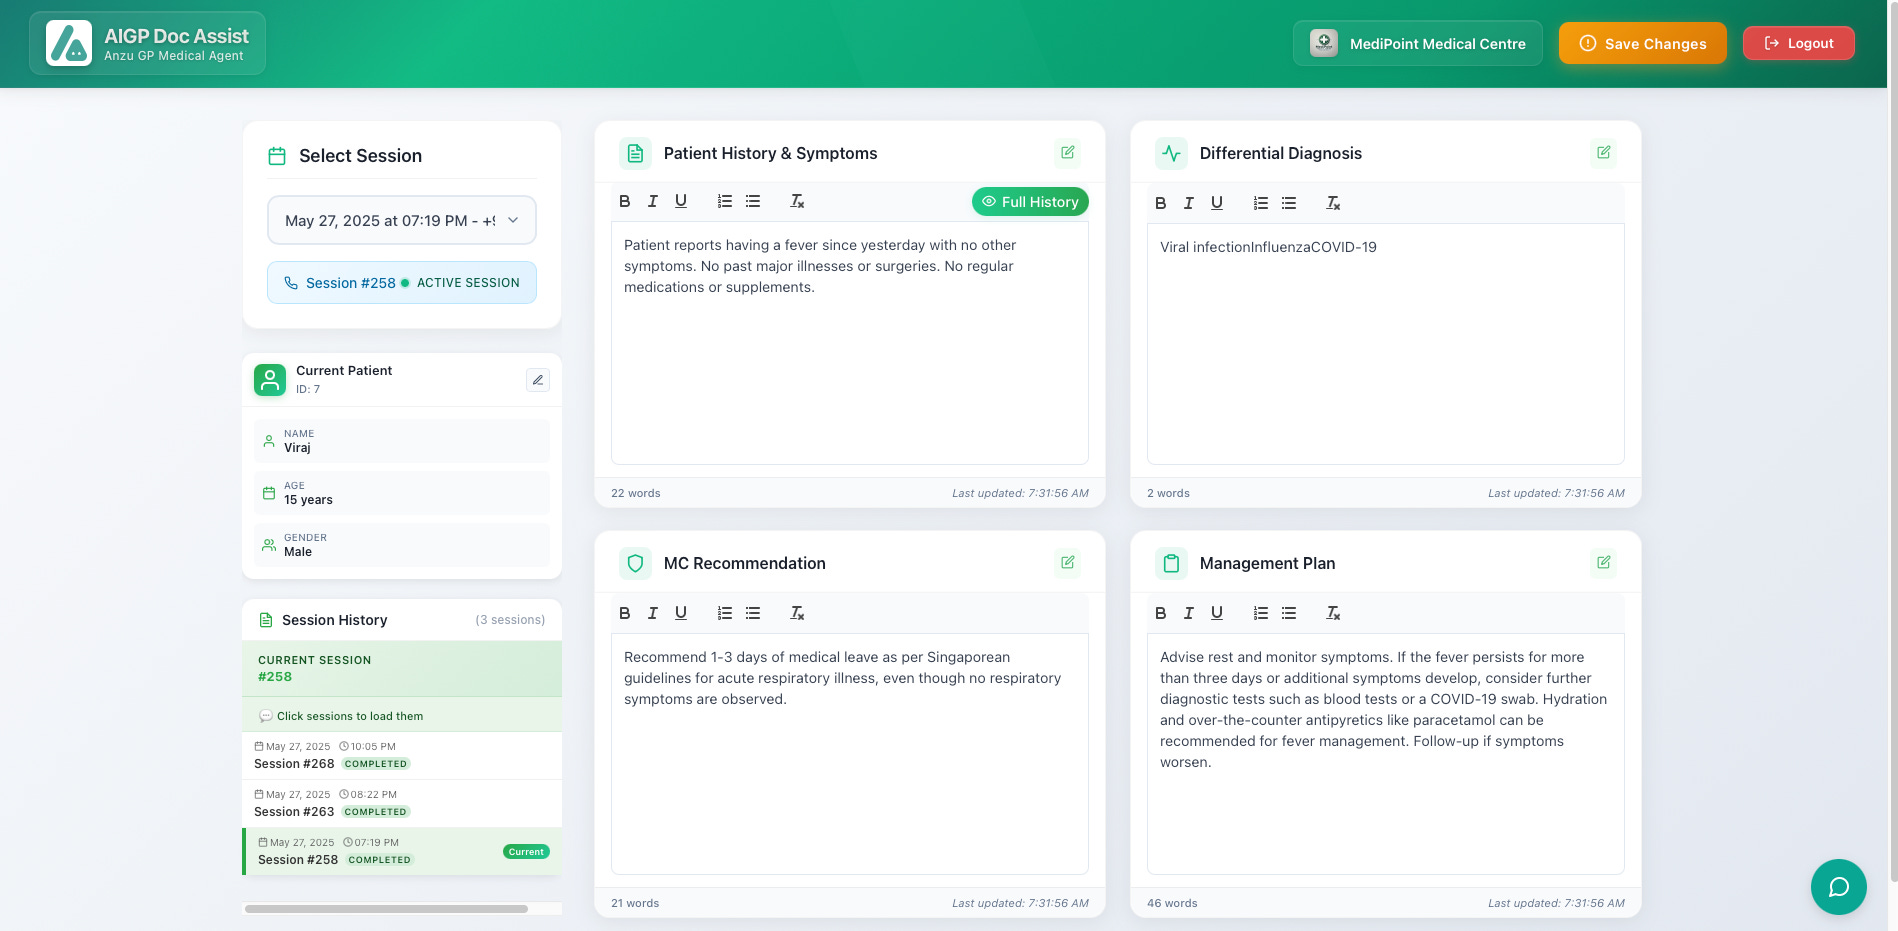Clear formatting in Management Plan editor

coord(1333,613)
